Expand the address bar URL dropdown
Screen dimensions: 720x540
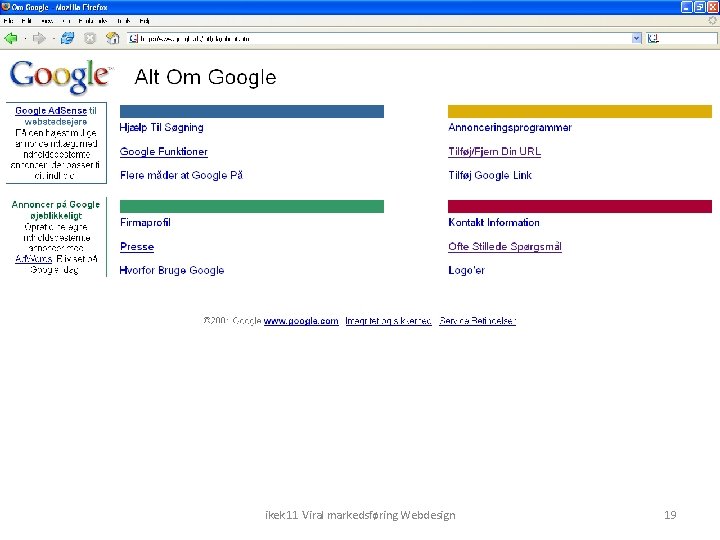636,39
